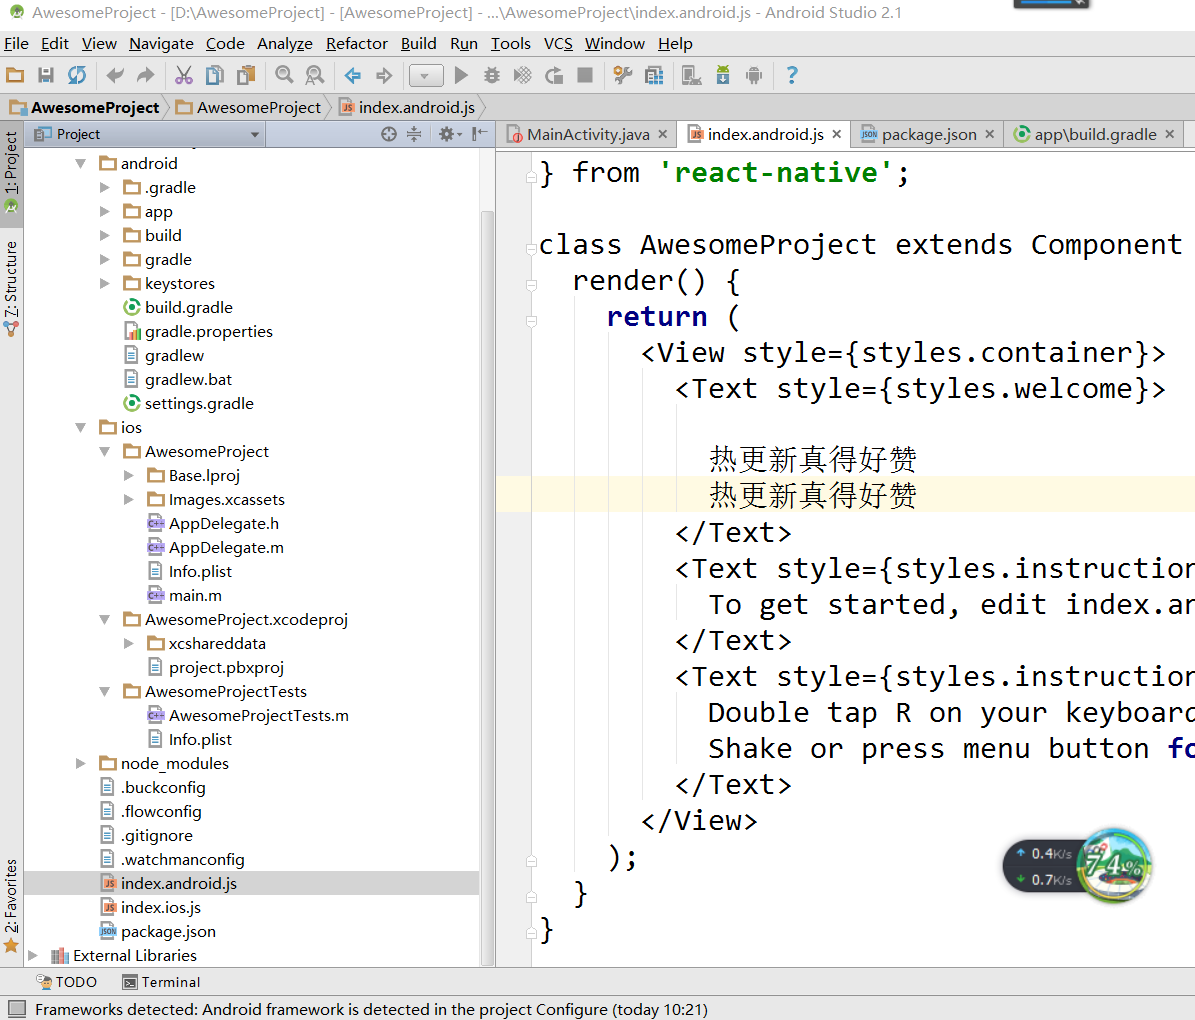The width and height of the screenshot is (1195, 1020).
Task: Open the Project view dropdown
Action: click(255, 134)
